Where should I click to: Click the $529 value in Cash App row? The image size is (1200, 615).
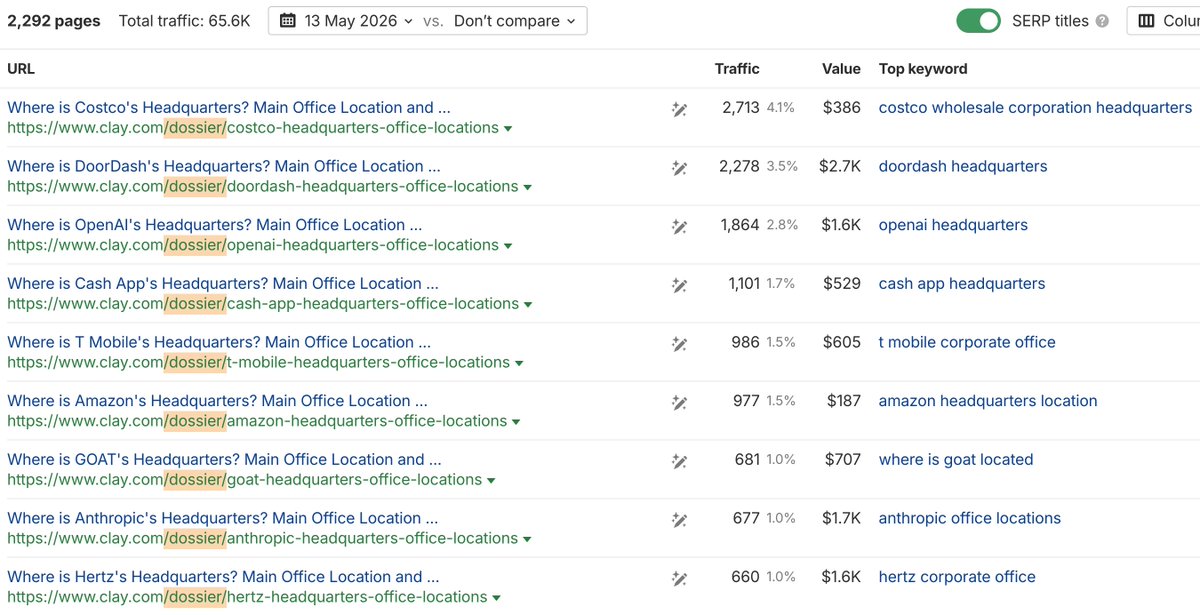click(x=842, y=283)
